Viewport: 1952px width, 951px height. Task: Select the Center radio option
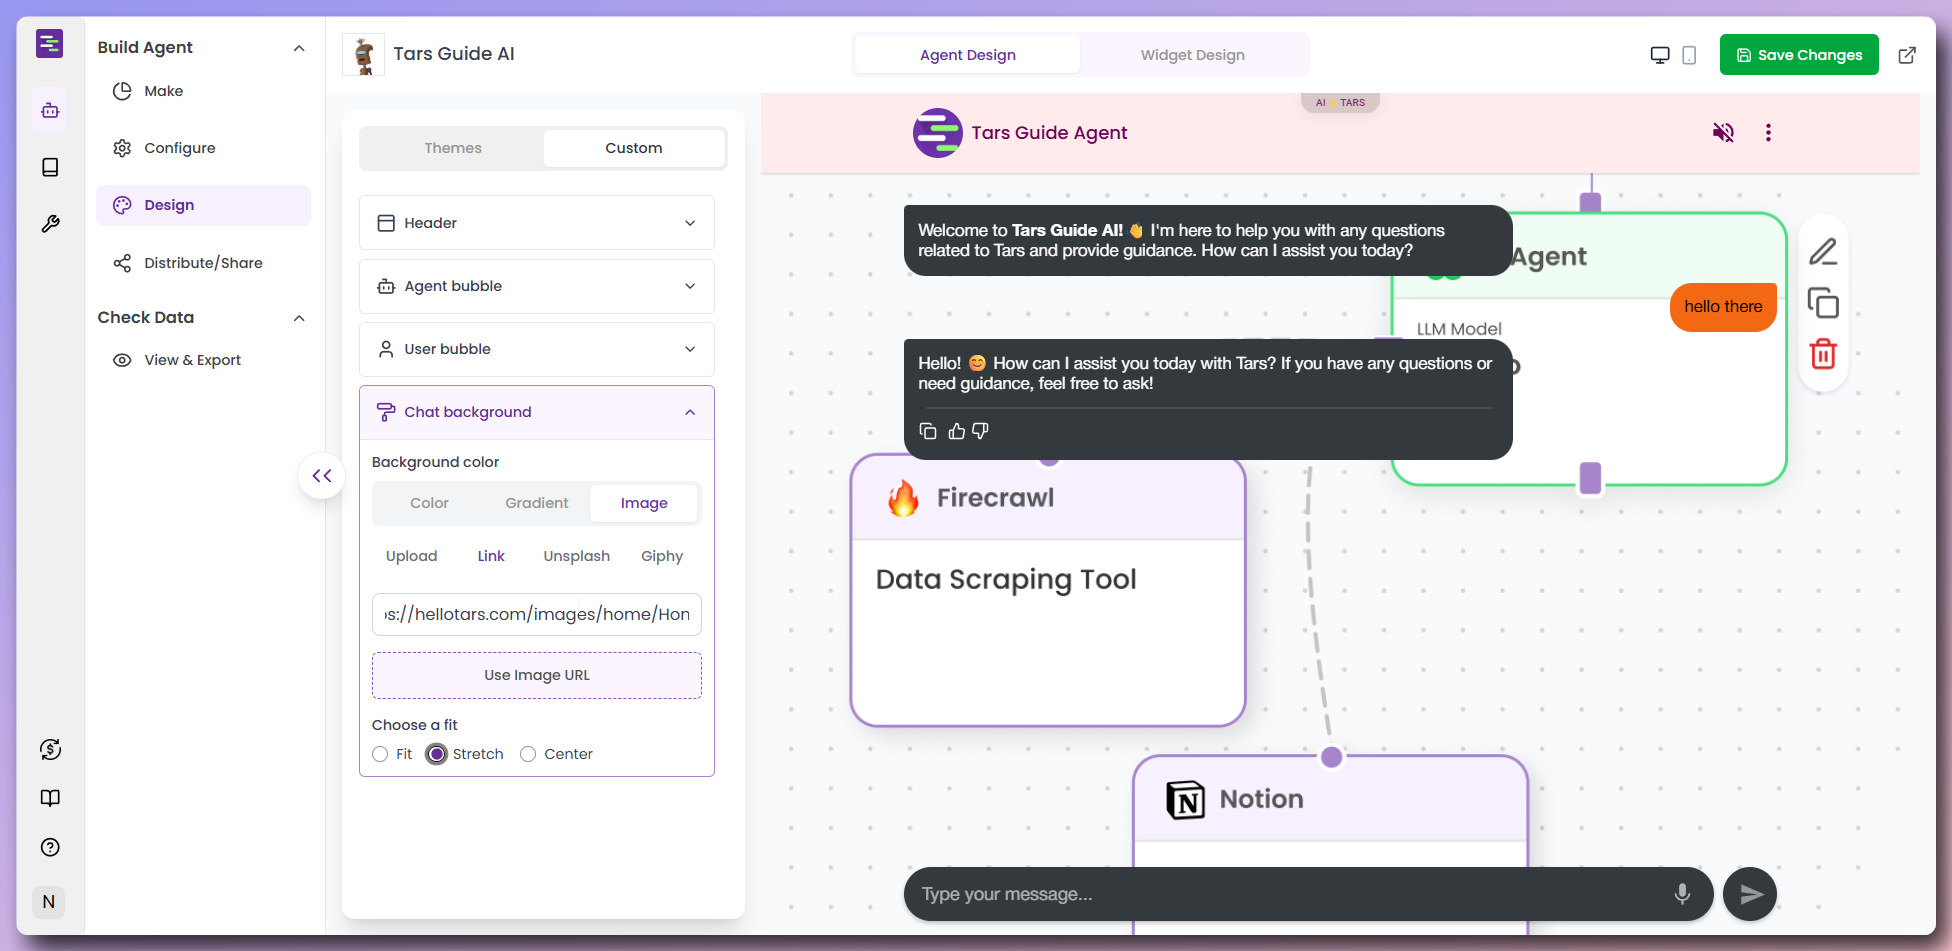tap(528, 754)
